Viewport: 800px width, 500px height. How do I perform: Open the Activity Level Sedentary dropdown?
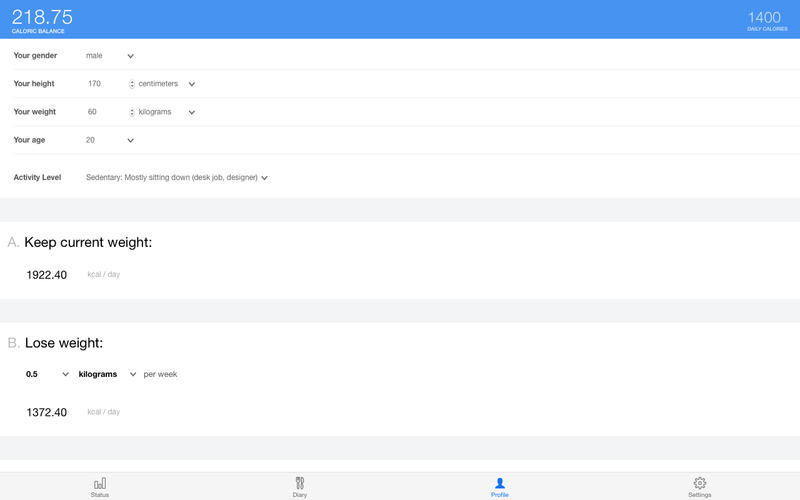(x=177, y=178)
